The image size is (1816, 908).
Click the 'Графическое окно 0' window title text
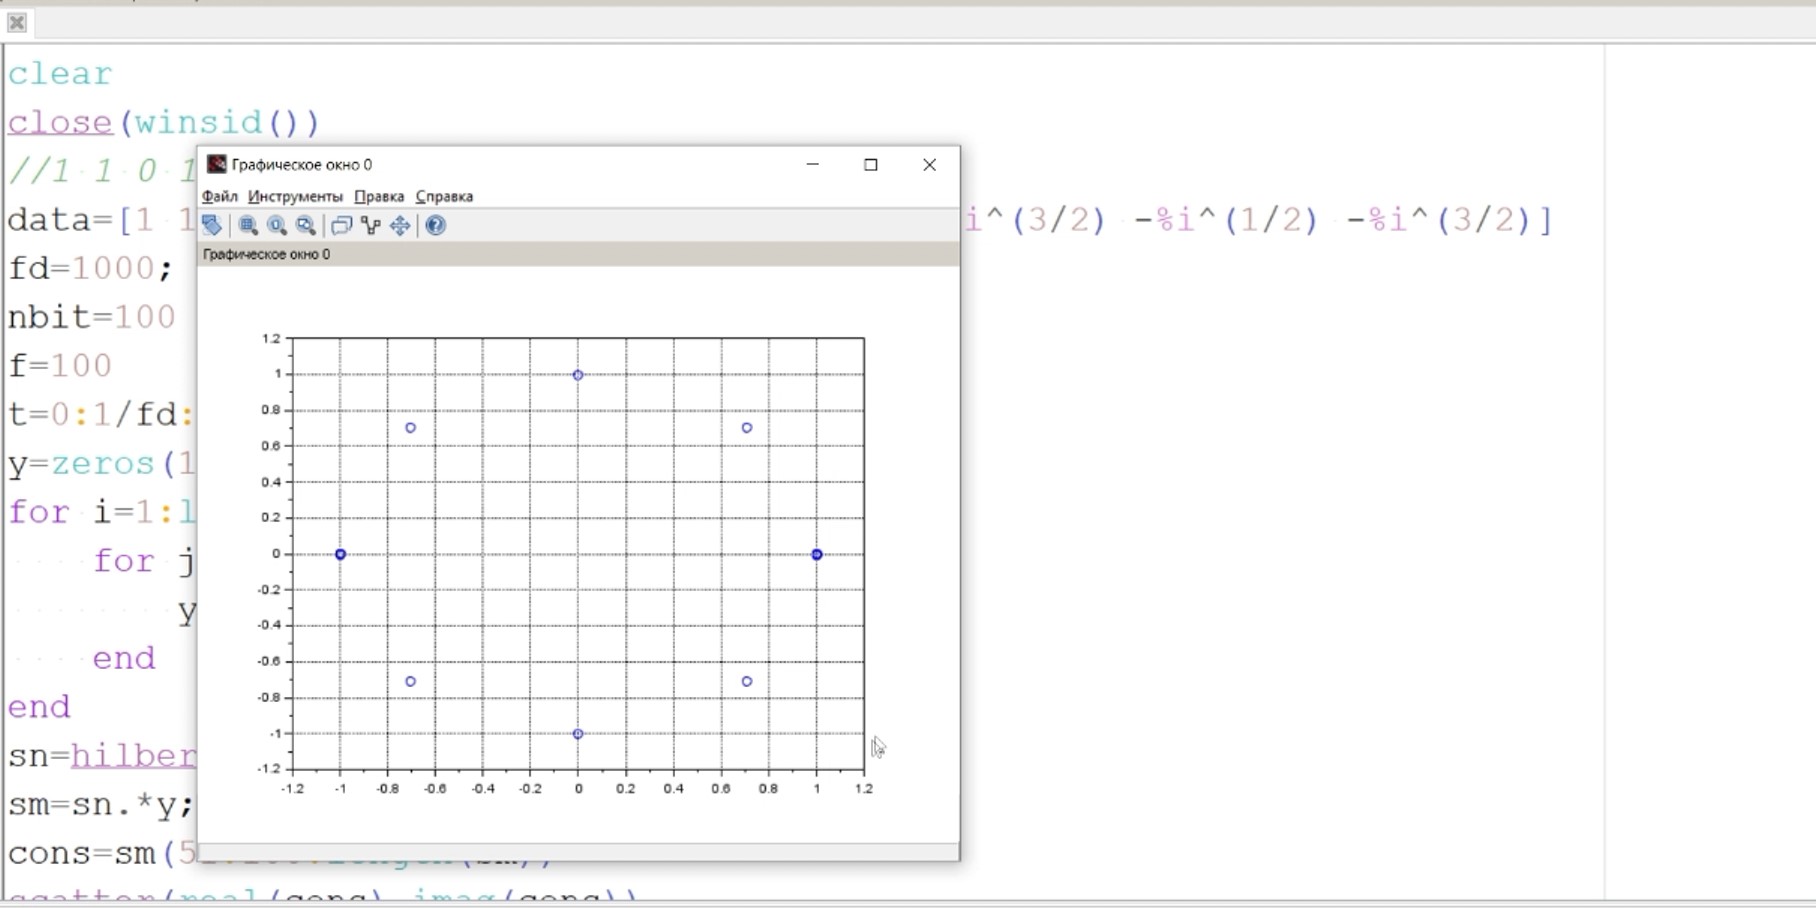click(302, 164)
